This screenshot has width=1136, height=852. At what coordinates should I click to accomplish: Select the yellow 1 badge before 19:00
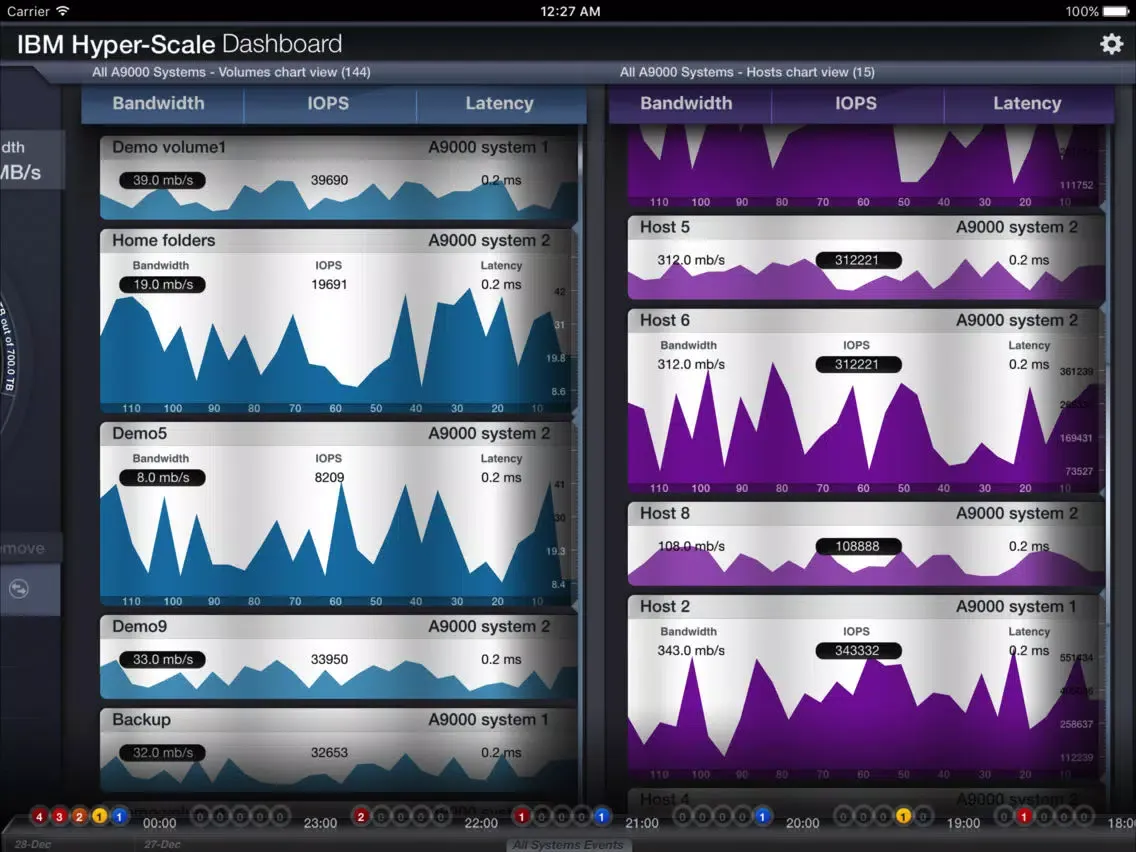(903, 816)
